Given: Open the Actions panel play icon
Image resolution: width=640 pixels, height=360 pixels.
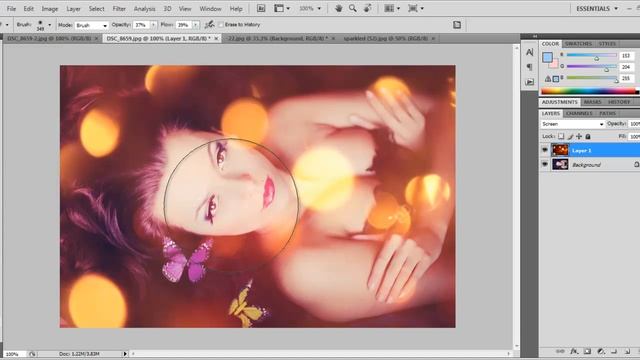Looking at the screenshot, I should (530, 82).
